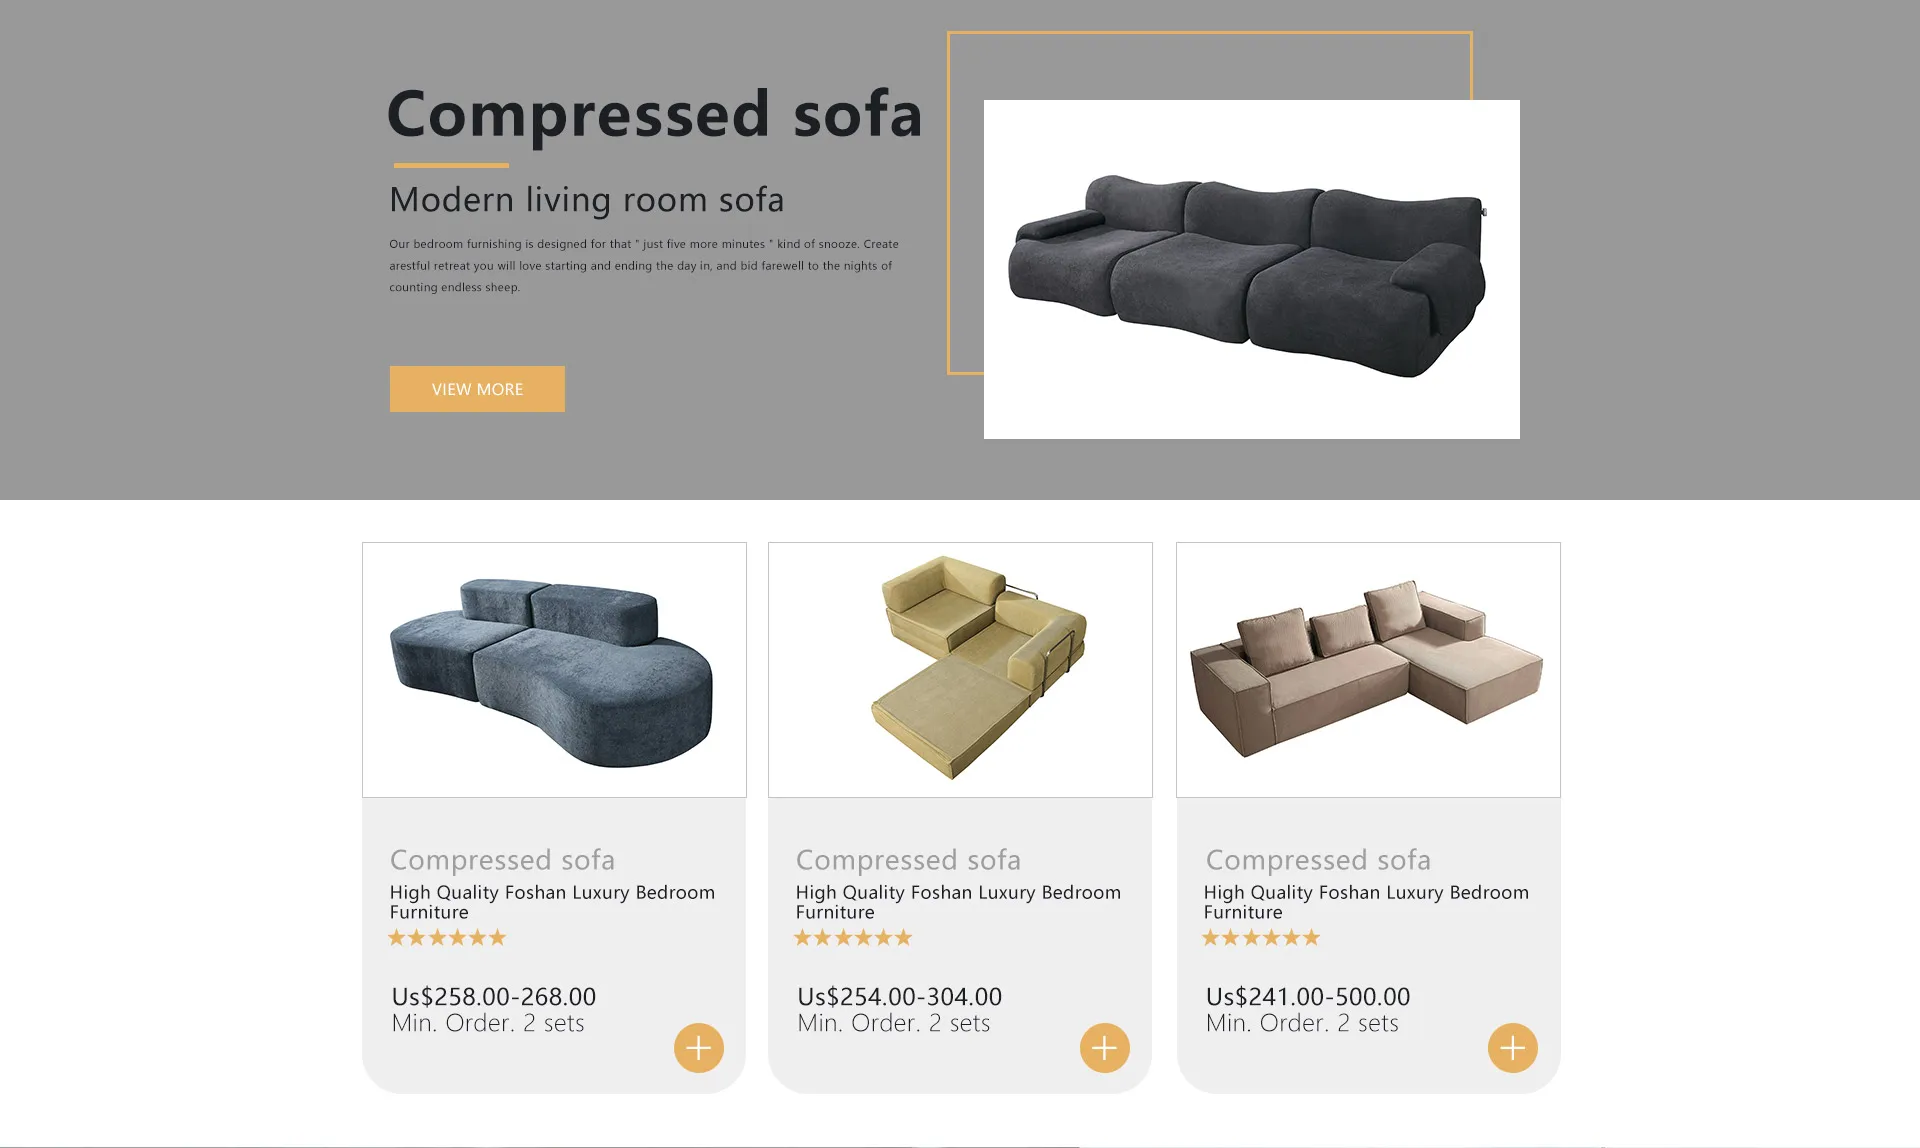Screen dimensions: 1920x1148
Task: Open the yellow folding sofa bed image
Action: pyautogui.click(x=960, y=670)
